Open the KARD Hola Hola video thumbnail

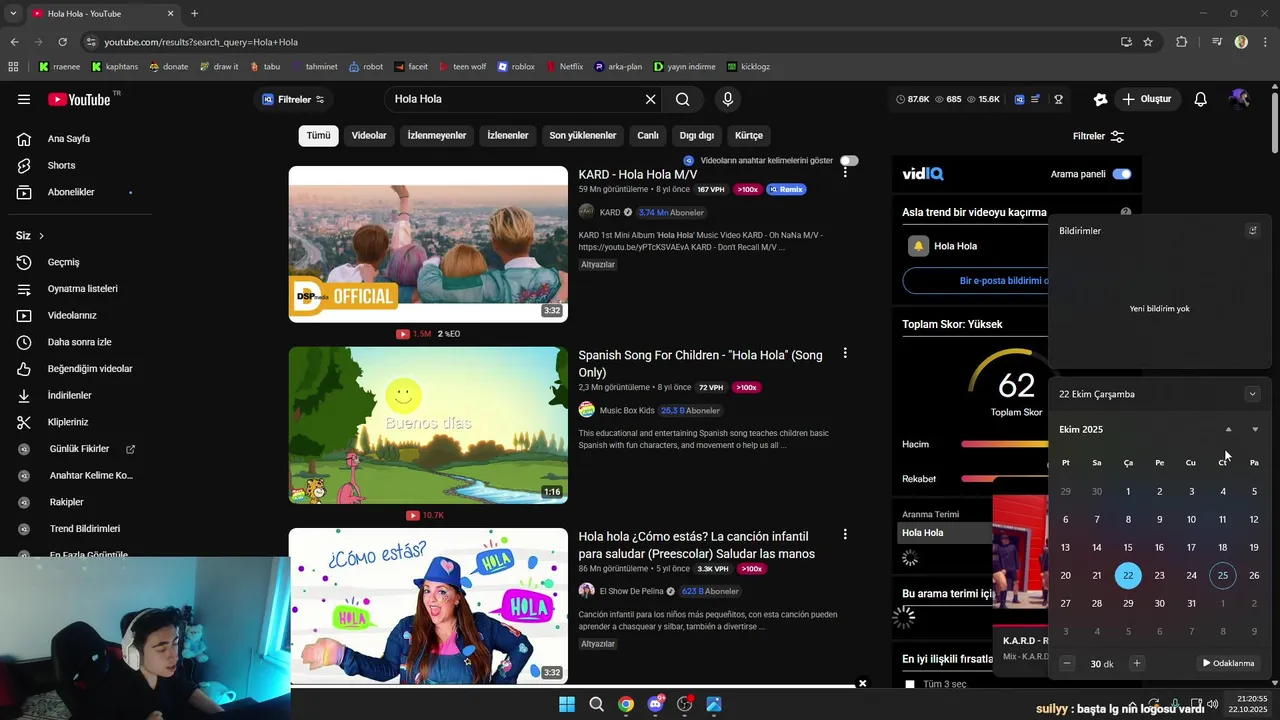(x=428, y=244)
